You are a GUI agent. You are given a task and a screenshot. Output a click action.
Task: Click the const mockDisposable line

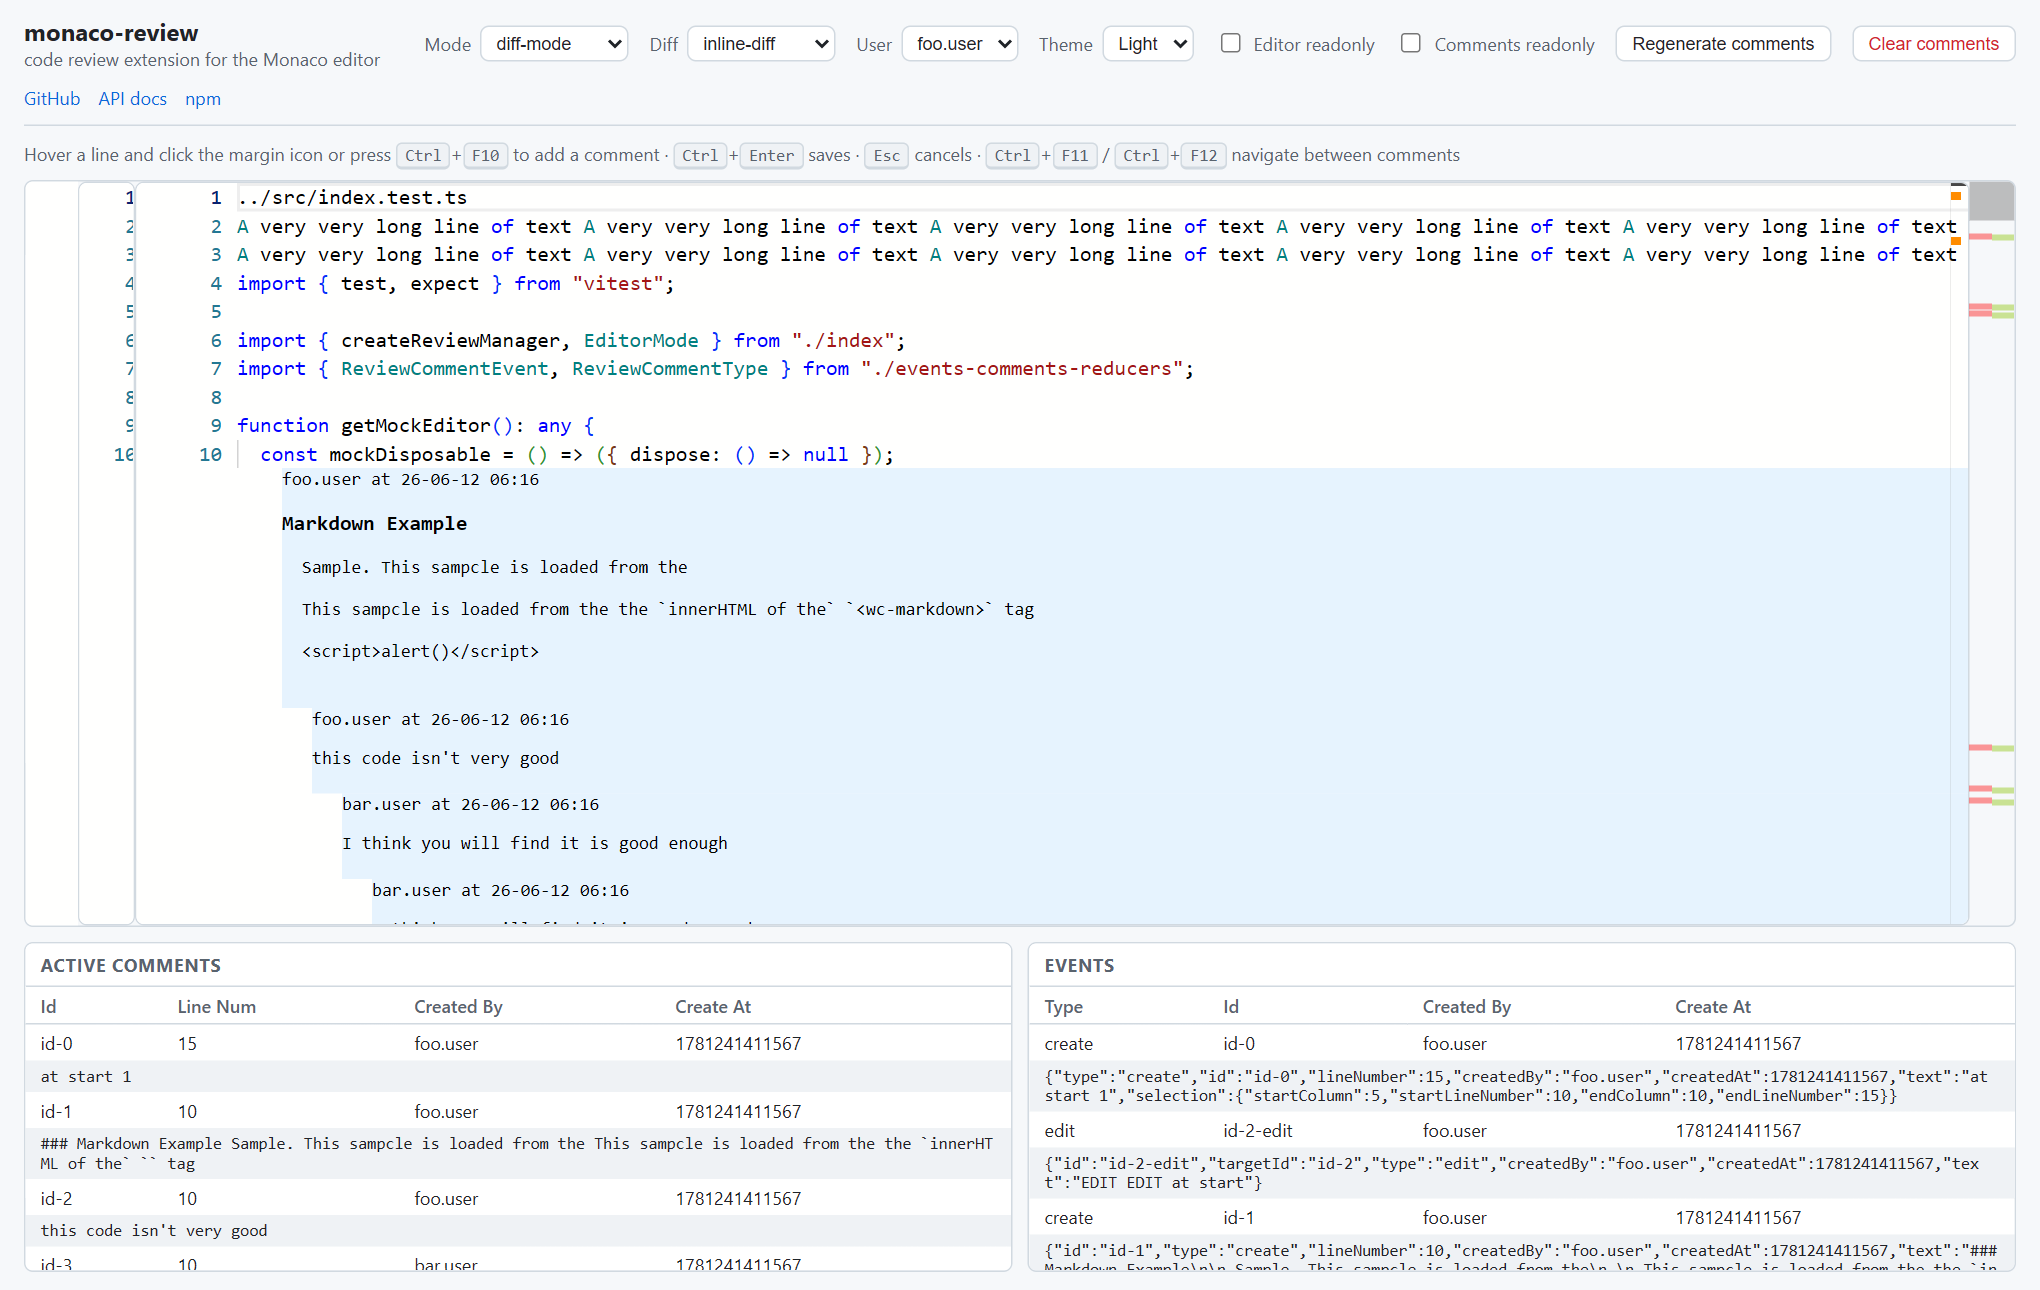(577, 455)
